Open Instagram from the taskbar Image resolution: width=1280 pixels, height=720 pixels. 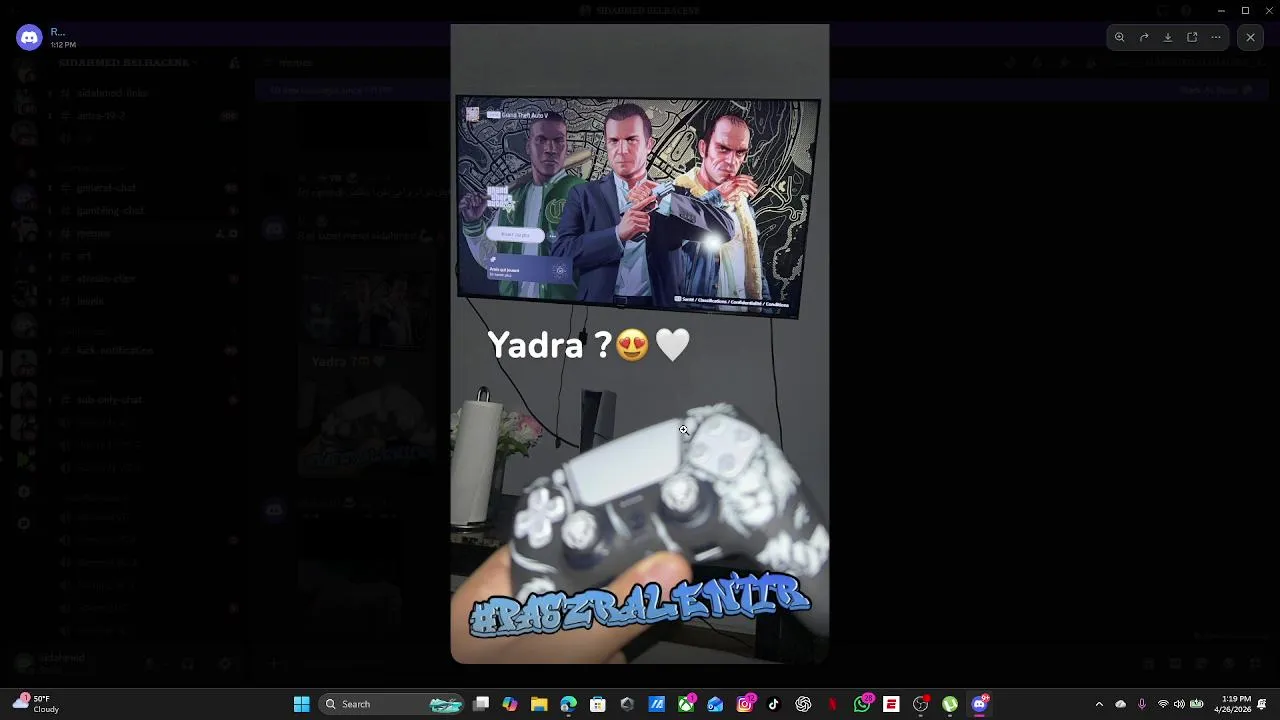pyautogui.click(x=745, y=704)
